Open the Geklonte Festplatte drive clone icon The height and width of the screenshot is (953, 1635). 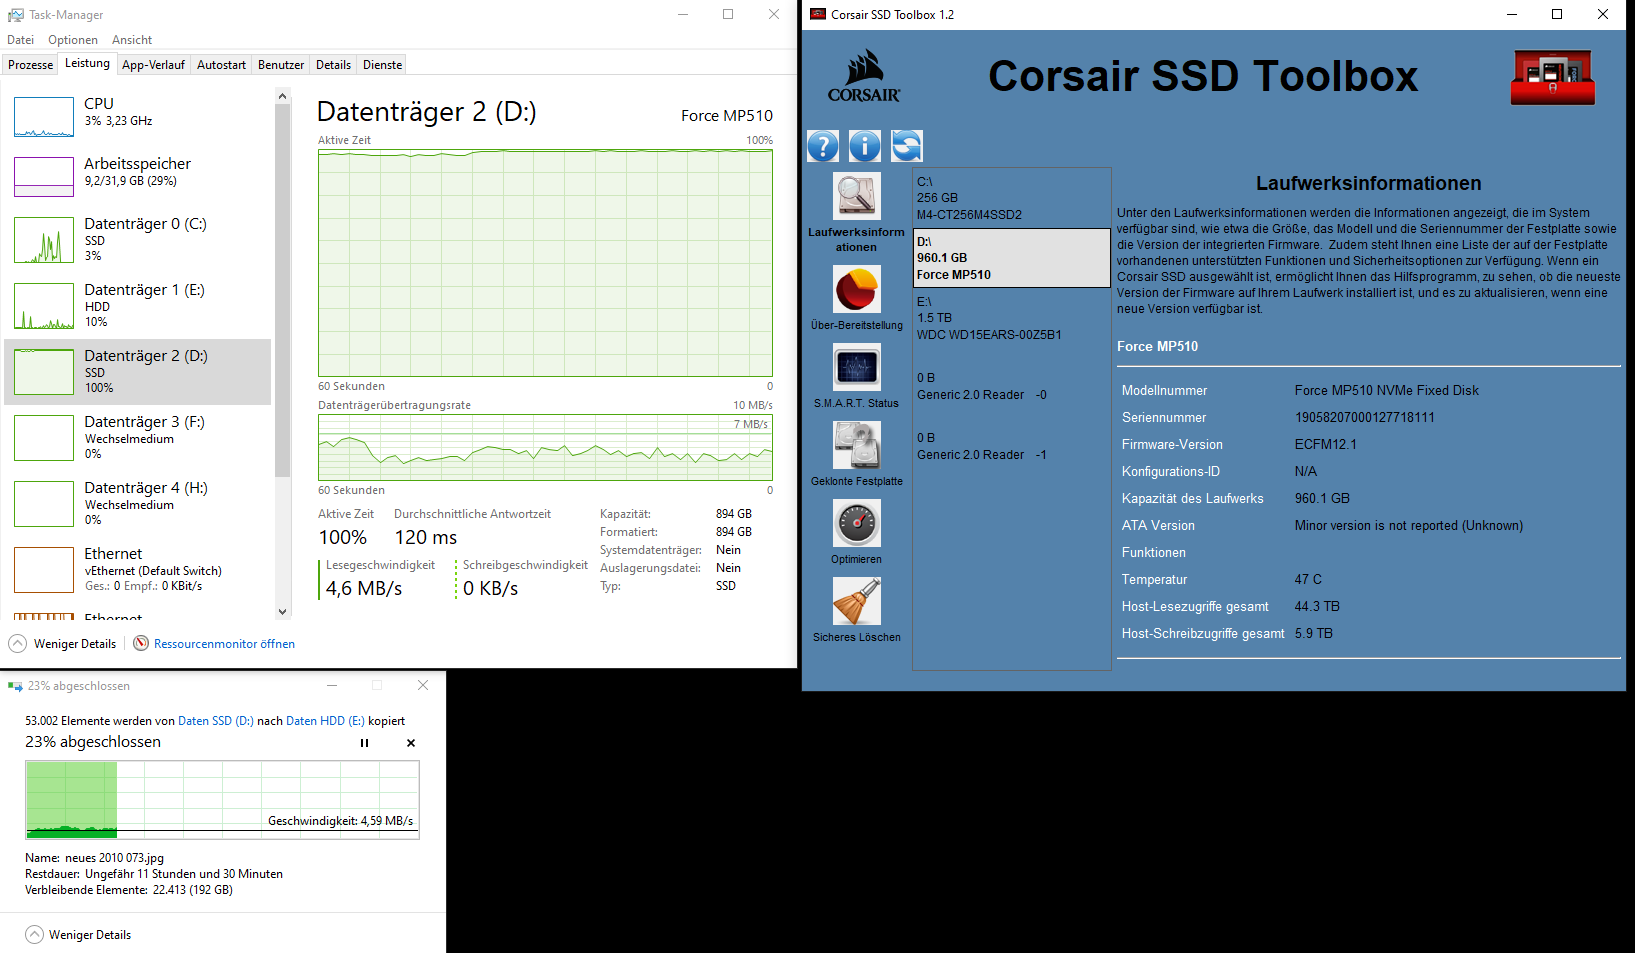tap(857, 445)
